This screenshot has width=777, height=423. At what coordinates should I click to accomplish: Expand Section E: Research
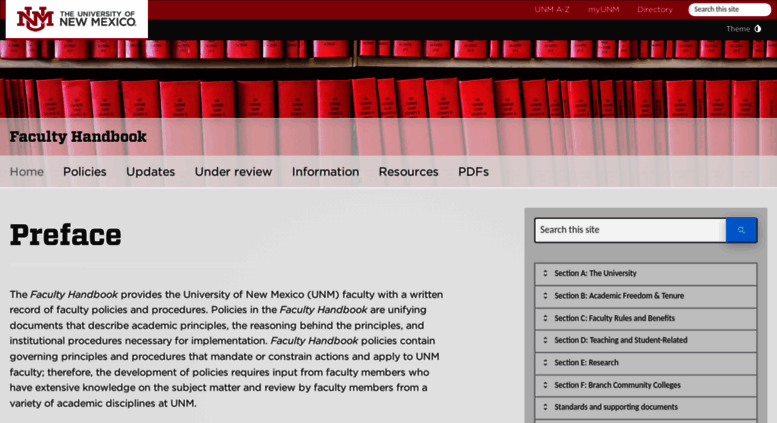[646, 363]
